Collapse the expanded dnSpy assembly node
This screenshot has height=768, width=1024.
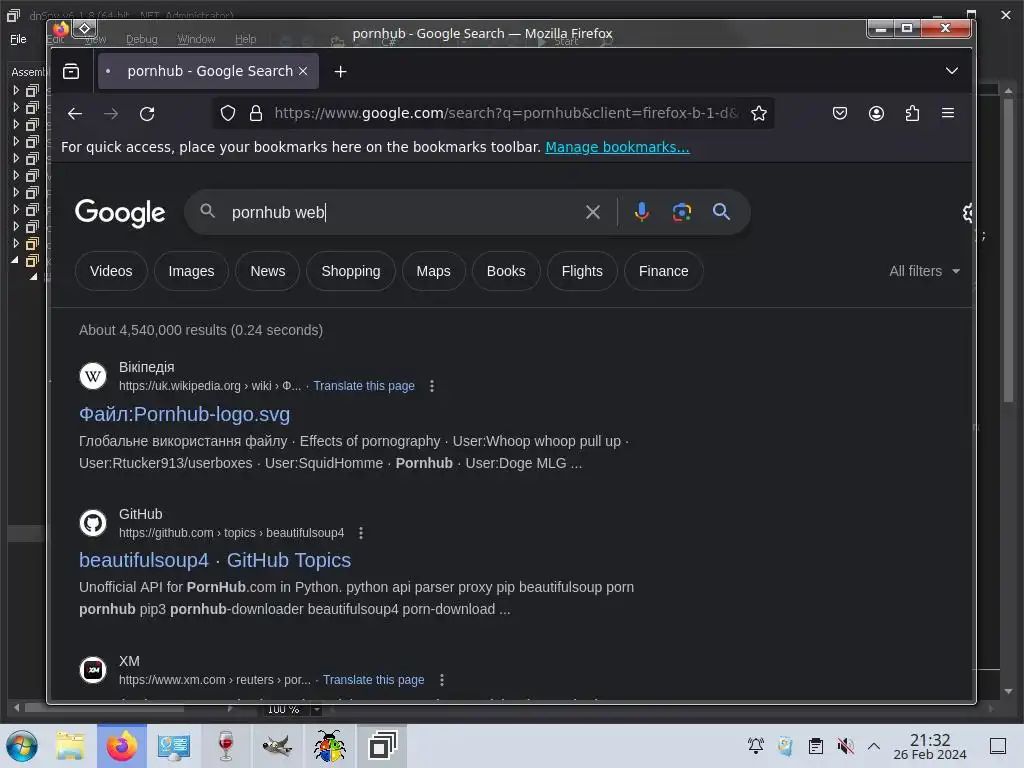pyautogui.click(x=15, y=260)
